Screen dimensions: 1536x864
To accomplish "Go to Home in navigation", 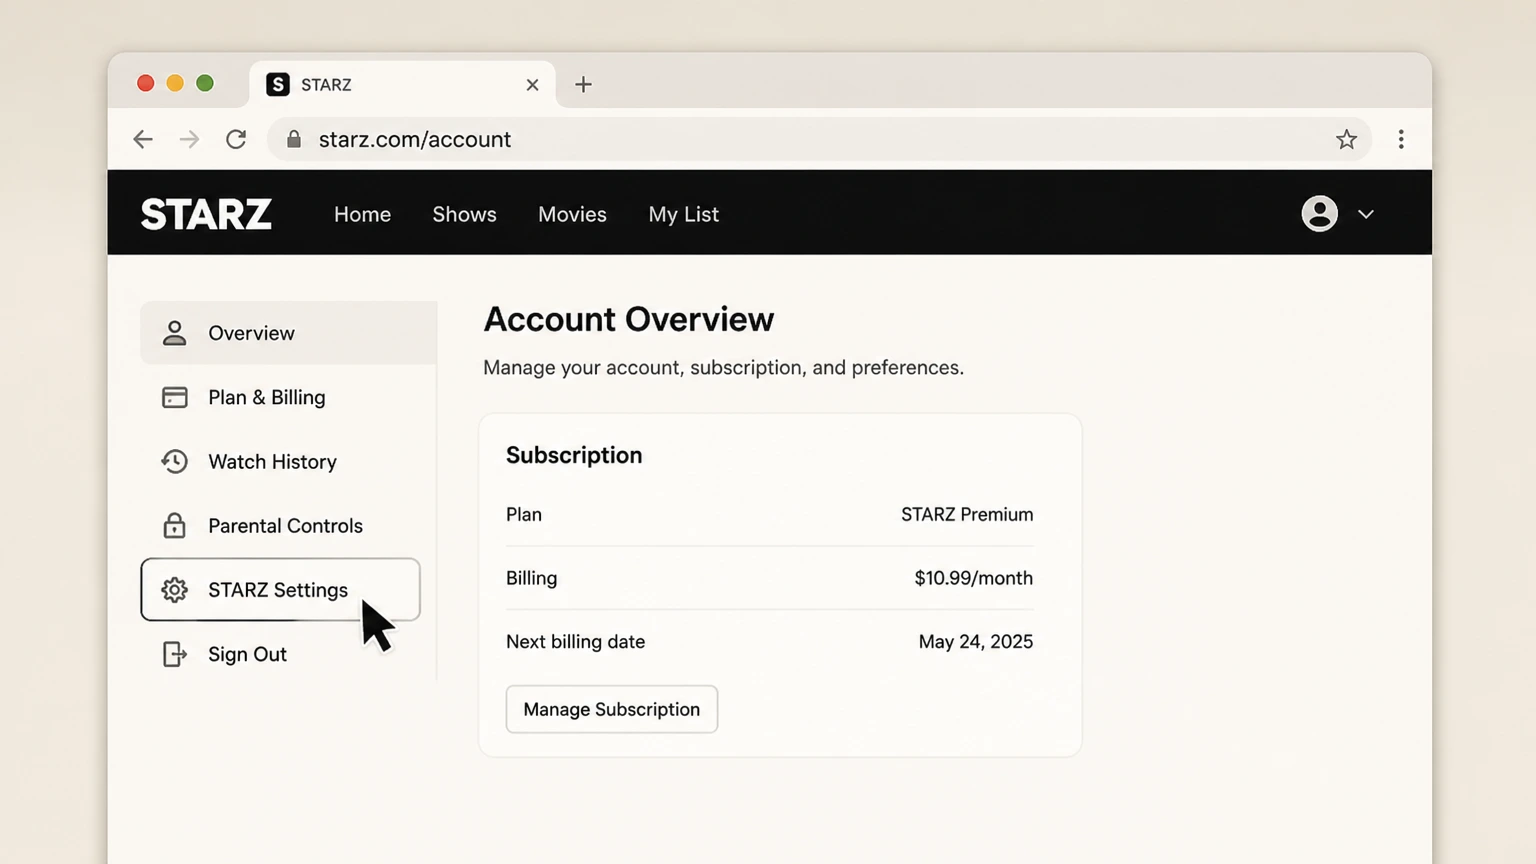I will (362, 214).
